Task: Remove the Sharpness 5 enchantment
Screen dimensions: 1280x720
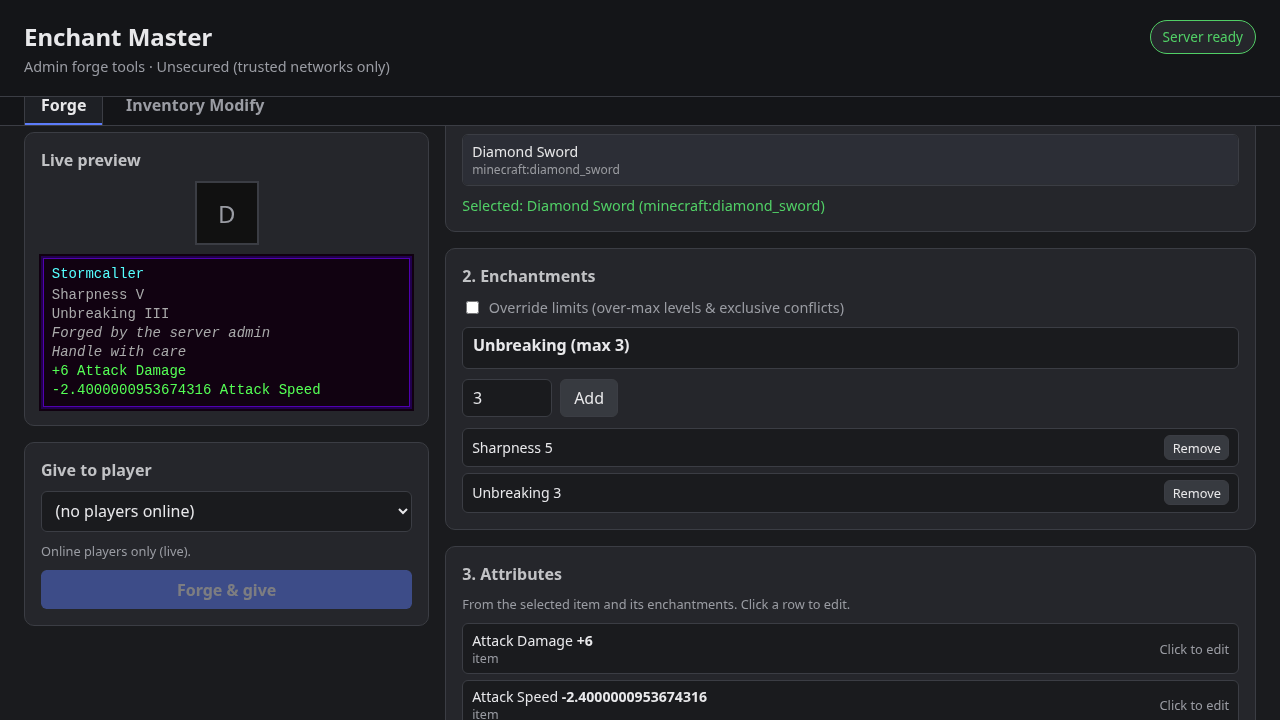Action: (1196, 448)
